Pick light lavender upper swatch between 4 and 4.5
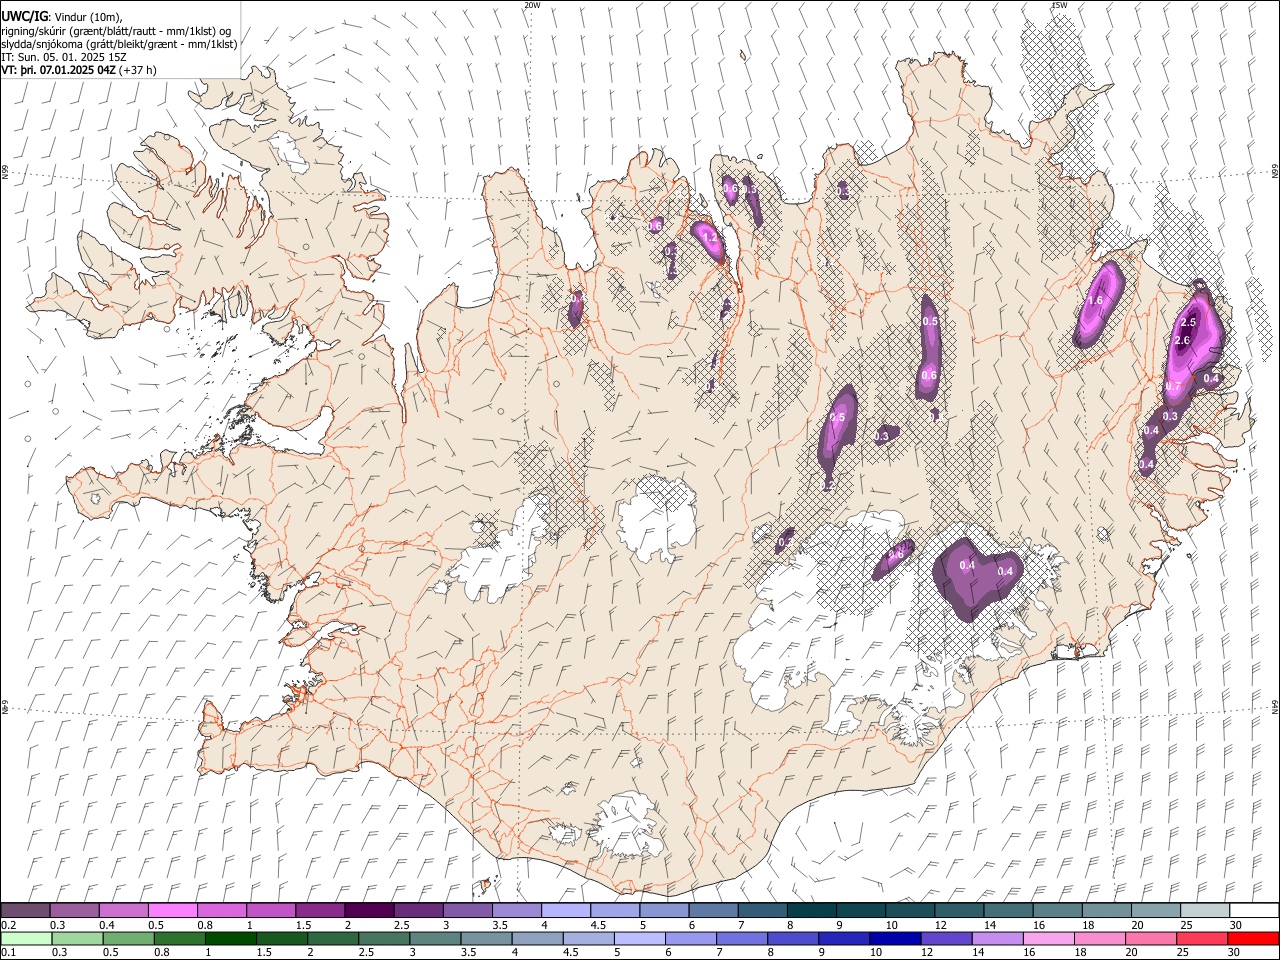The width and height of the screenshot is (1280, 960). coord(565,911)
